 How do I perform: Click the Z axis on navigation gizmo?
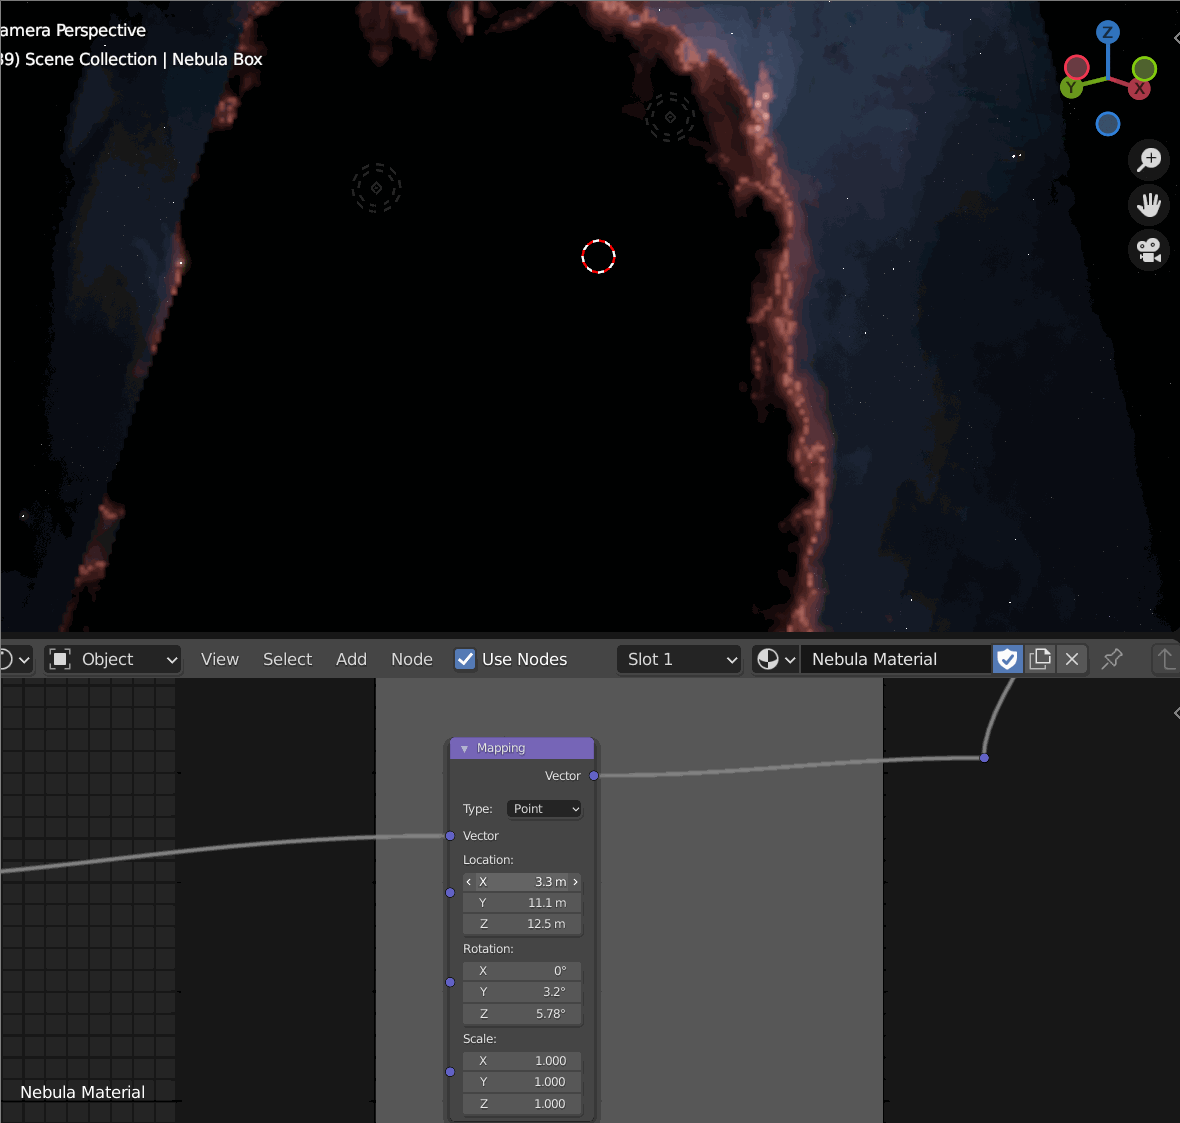pyautogui.click(x=1107, y=33)
